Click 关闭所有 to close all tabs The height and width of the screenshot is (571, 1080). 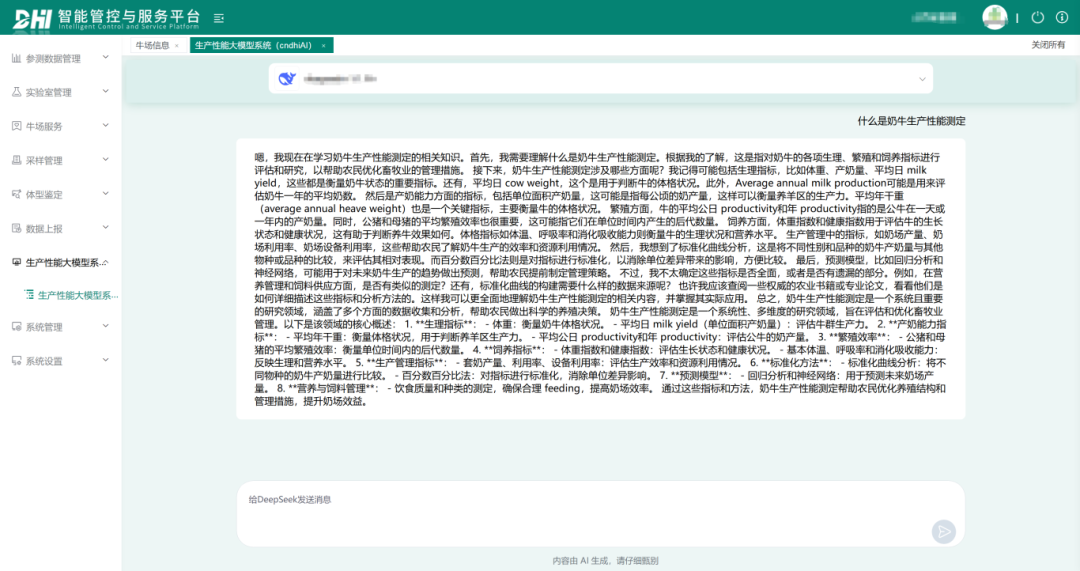coord(1049,45)
